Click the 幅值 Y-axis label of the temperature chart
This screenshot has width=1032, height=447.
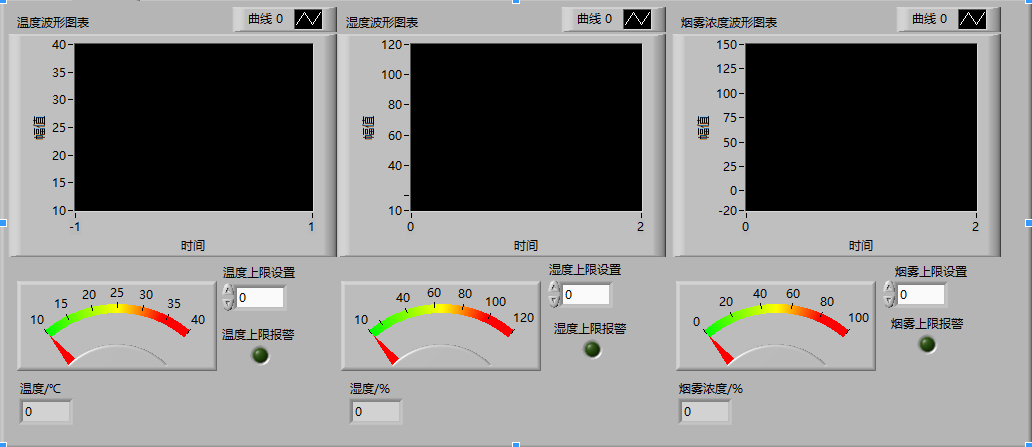(x=40, y=128)
